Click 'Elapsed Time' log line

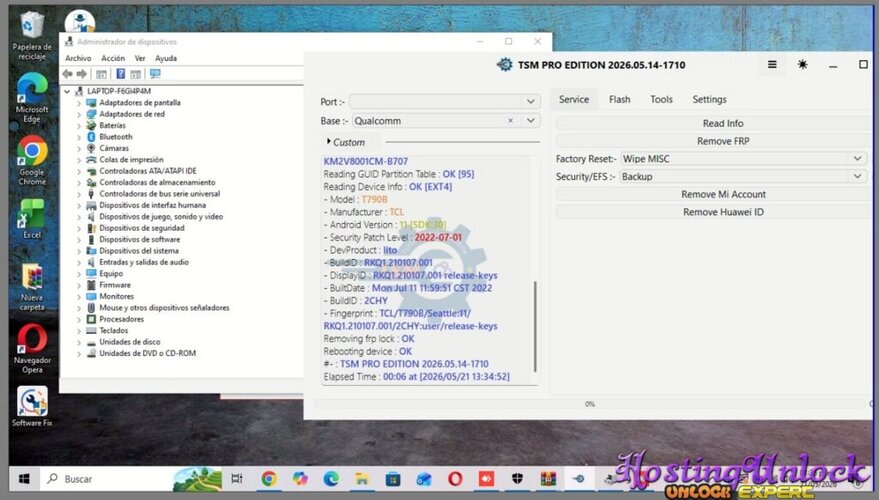(x=417, y=377)
